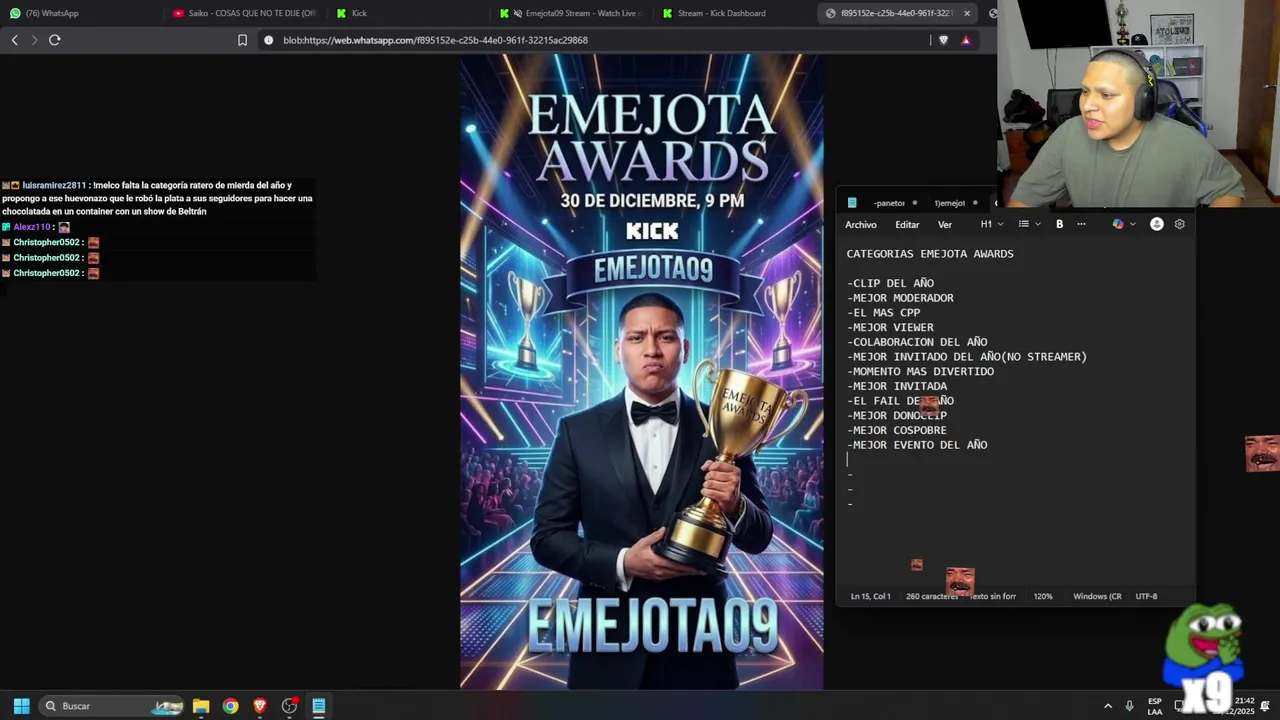The width and height of the screenshot is (1280, 720).
Task: Bookmark this page with the bookmark icon
Action: pos(242,40)
